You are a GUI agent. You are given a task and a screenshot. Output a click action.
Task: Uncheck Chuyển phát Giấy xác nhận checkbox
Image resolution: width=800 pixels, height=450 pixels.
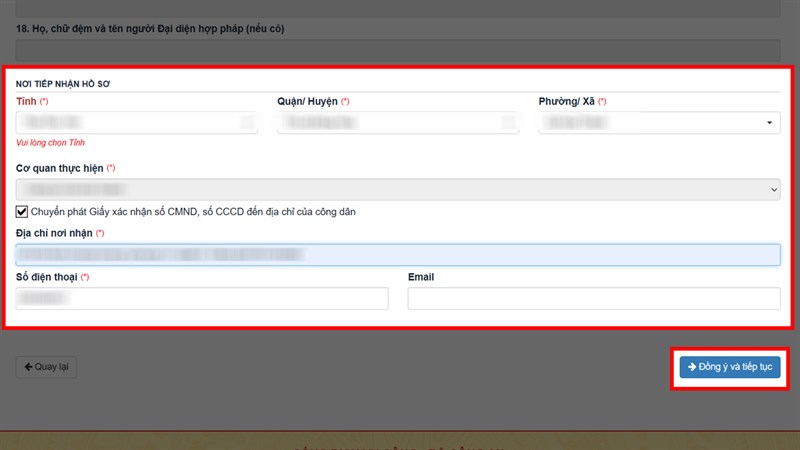(x=21, y=211)
